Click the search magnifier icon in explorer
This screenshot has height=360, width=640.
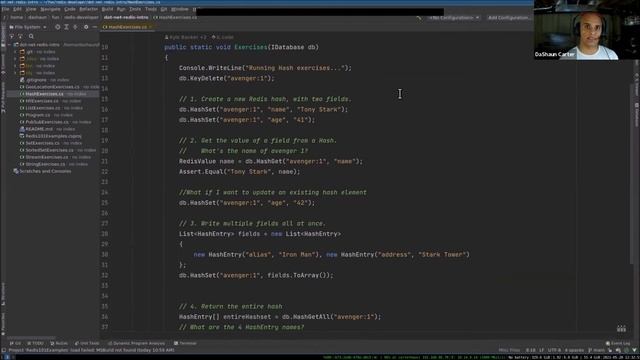(31, 36)
